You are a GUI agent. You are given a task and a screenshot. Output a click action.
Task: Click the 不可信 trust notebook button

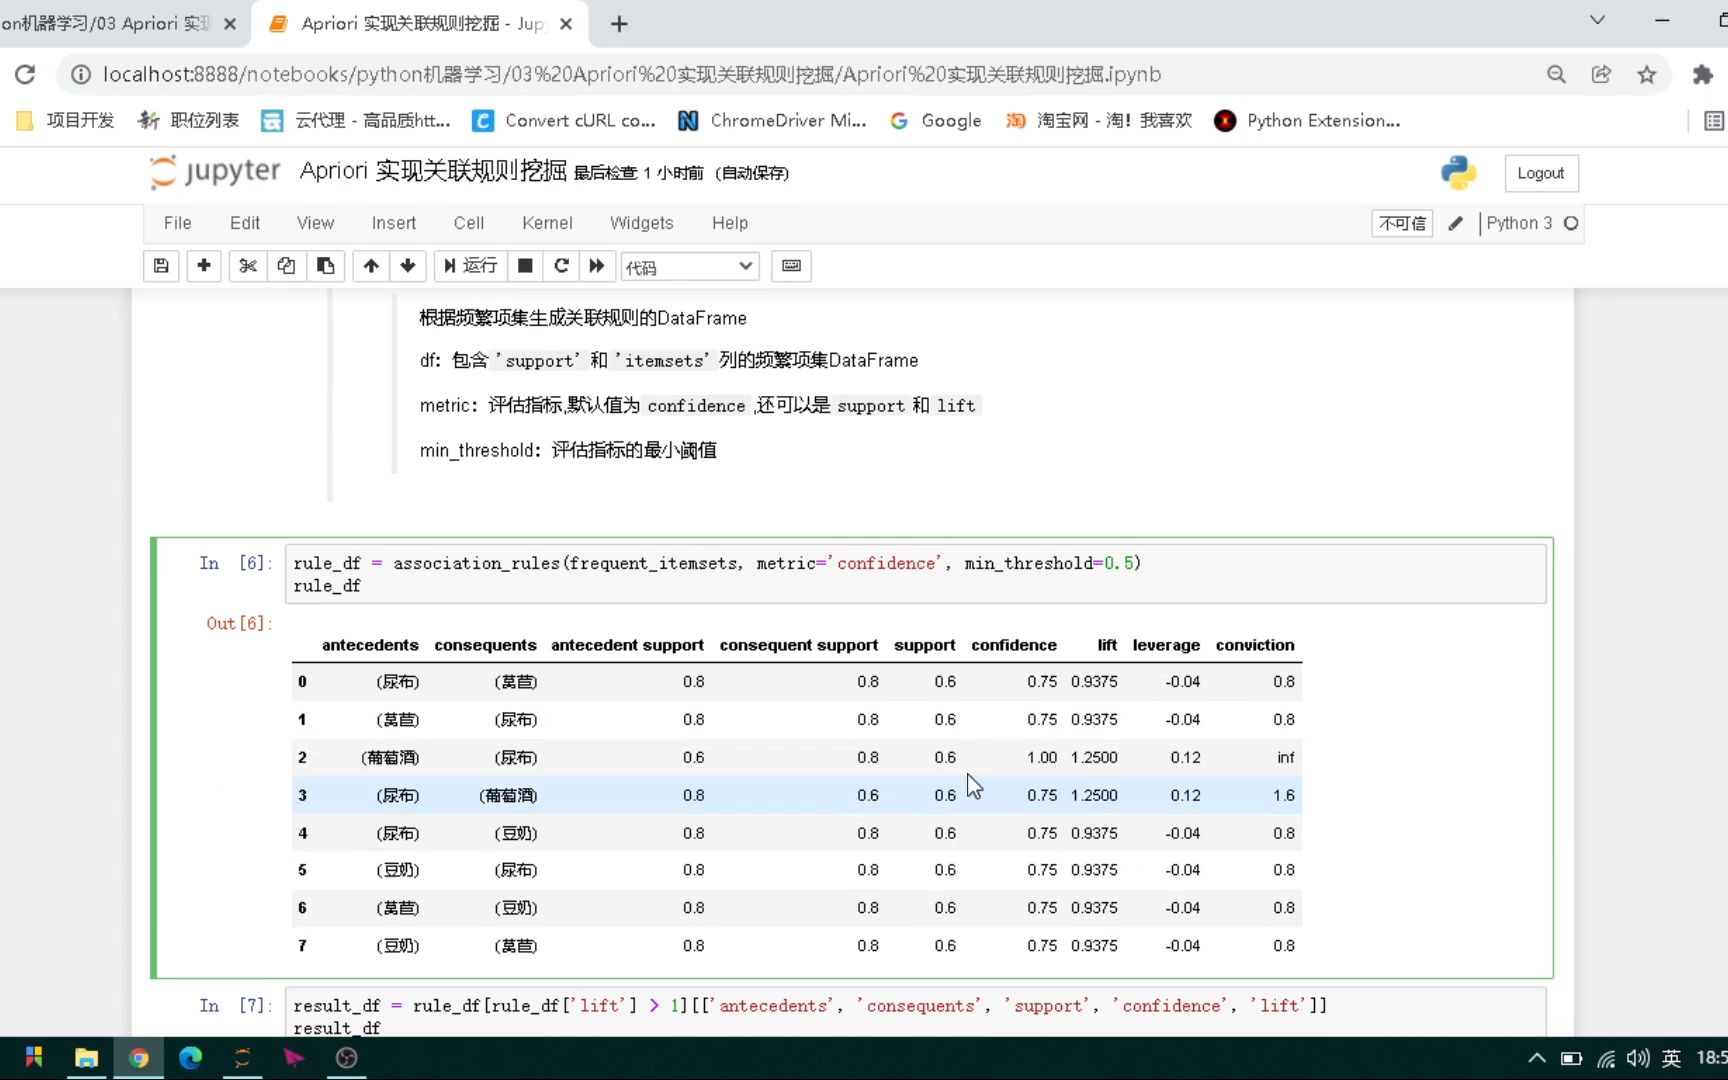pyautogui.click(x=1401, y=223)
